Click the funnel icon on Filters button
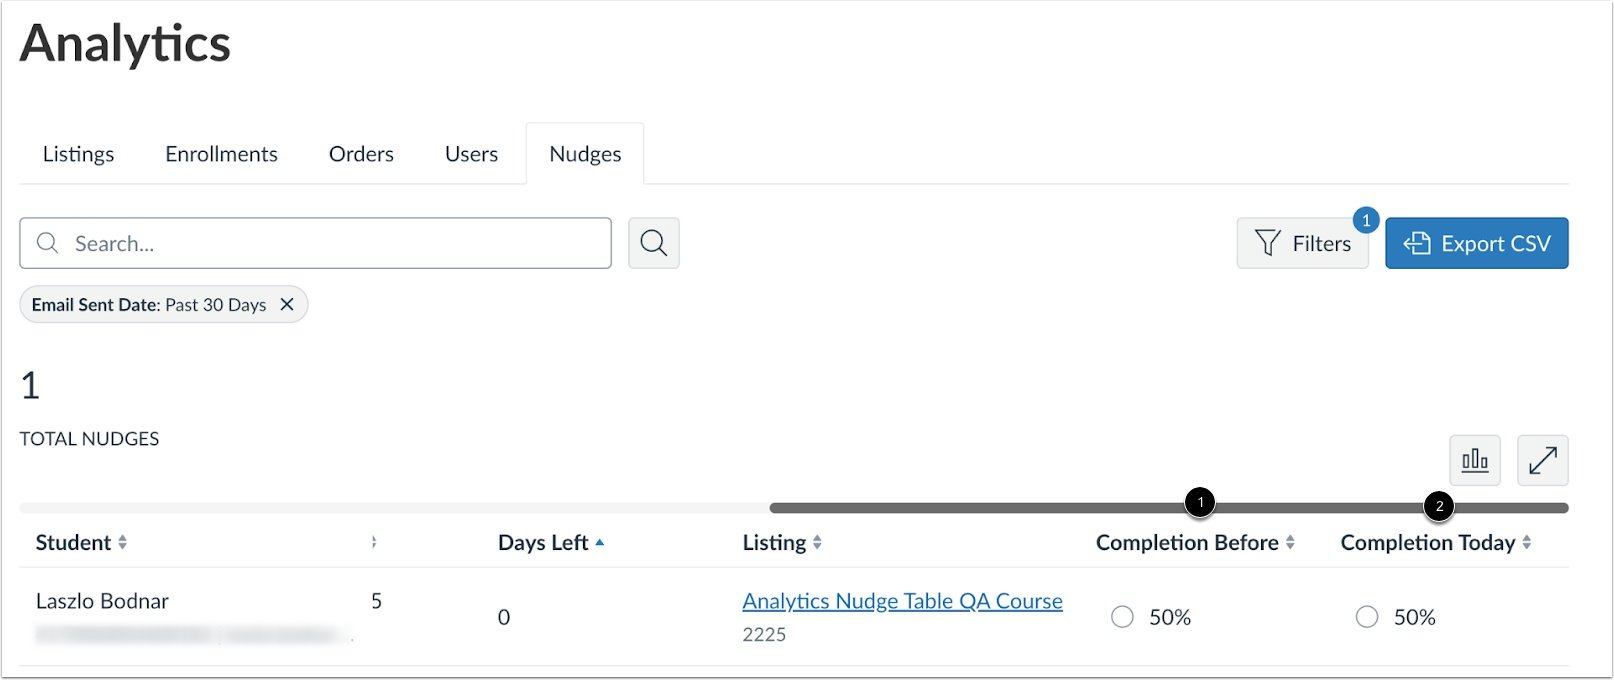 (1266, 243)
